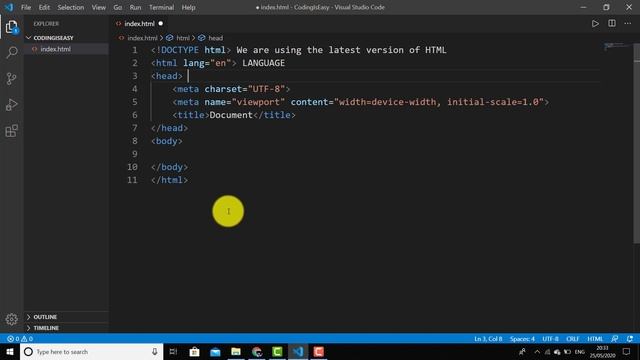
Task: Click index.html breadcrumb segment
Action: (142, 38)
